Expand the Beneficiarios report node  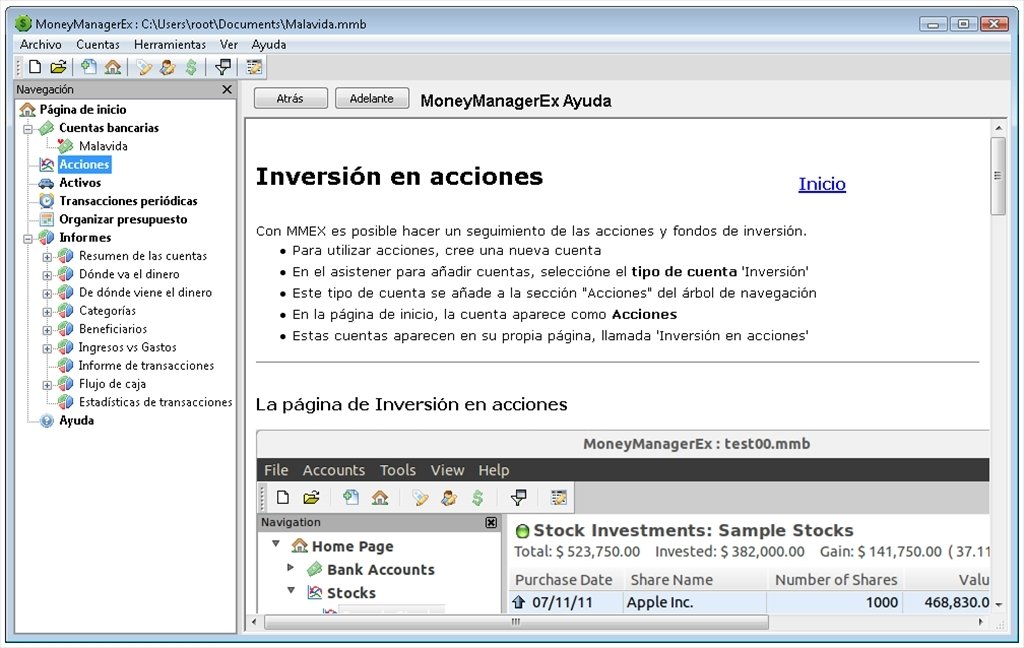(48, 330)
